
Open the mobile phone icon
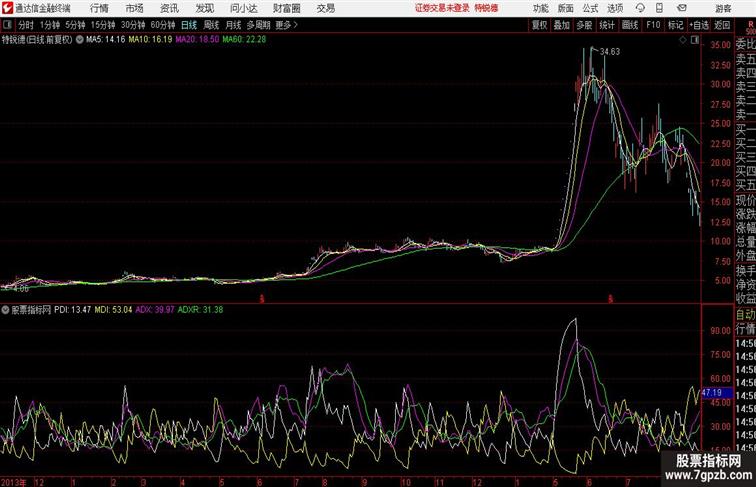click(x=659, y=8)
